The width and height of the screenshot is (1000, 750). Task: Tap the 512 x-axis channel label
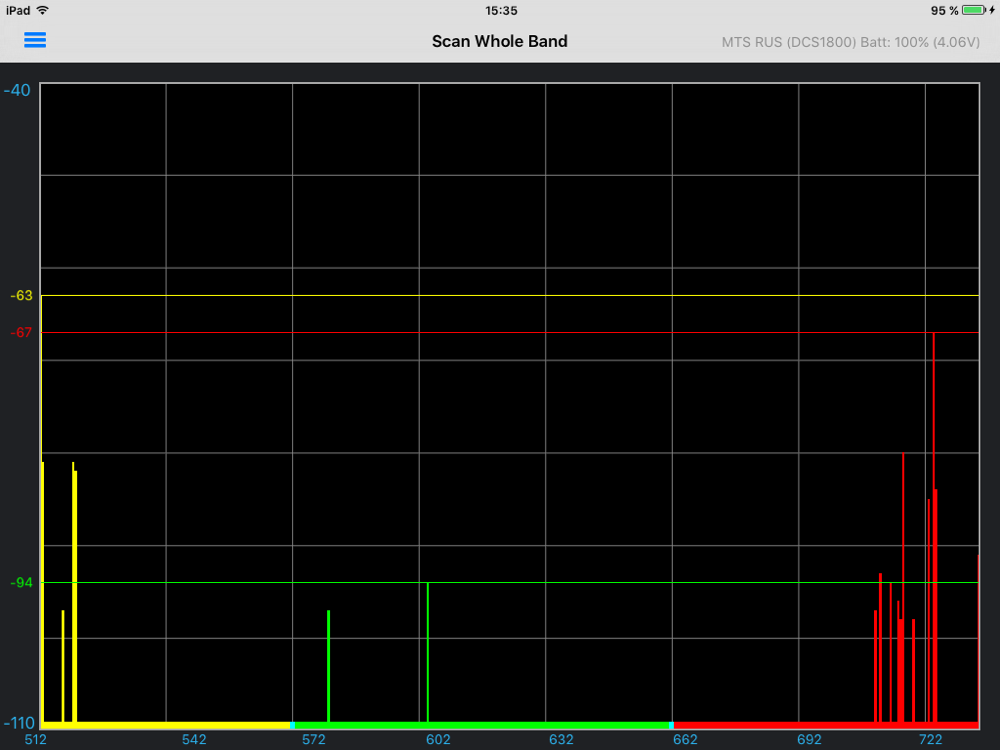[x=36, y=740]
